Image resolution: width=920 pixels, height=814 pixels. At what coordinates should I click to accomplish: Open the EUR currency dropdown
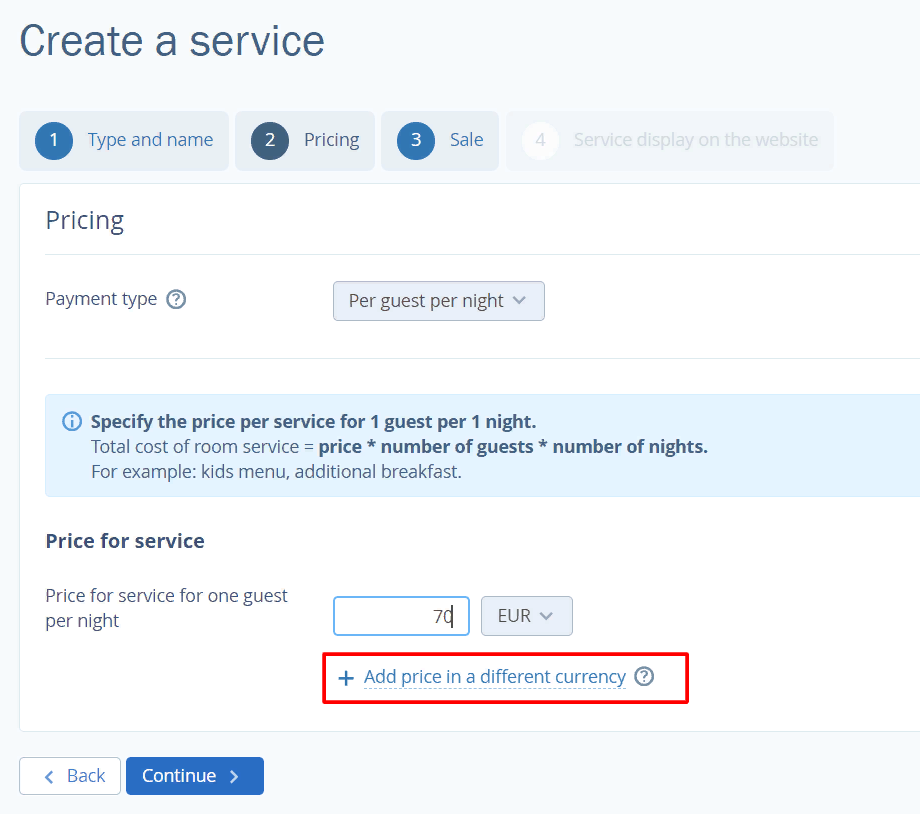click(x=526, y=616)
